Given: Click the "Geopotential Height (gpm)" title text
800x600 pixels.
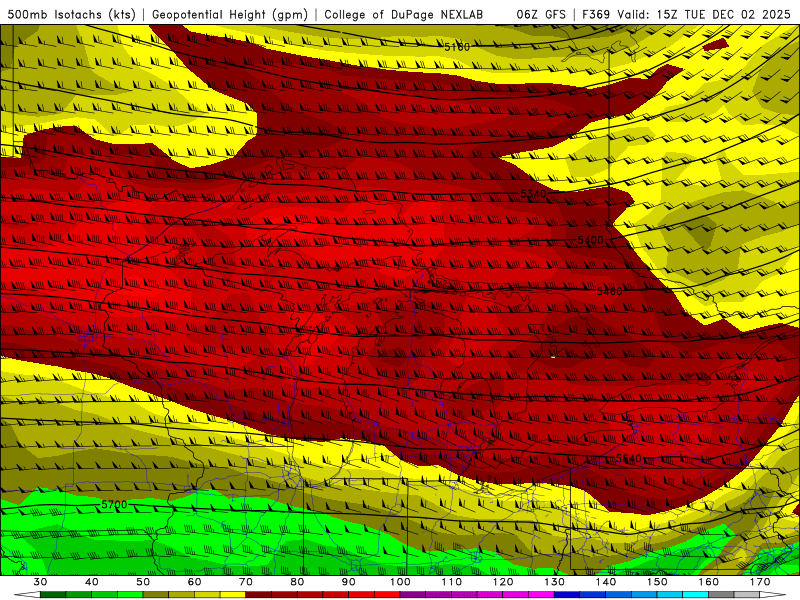Looking at the screenshot, I should point(230,15).
